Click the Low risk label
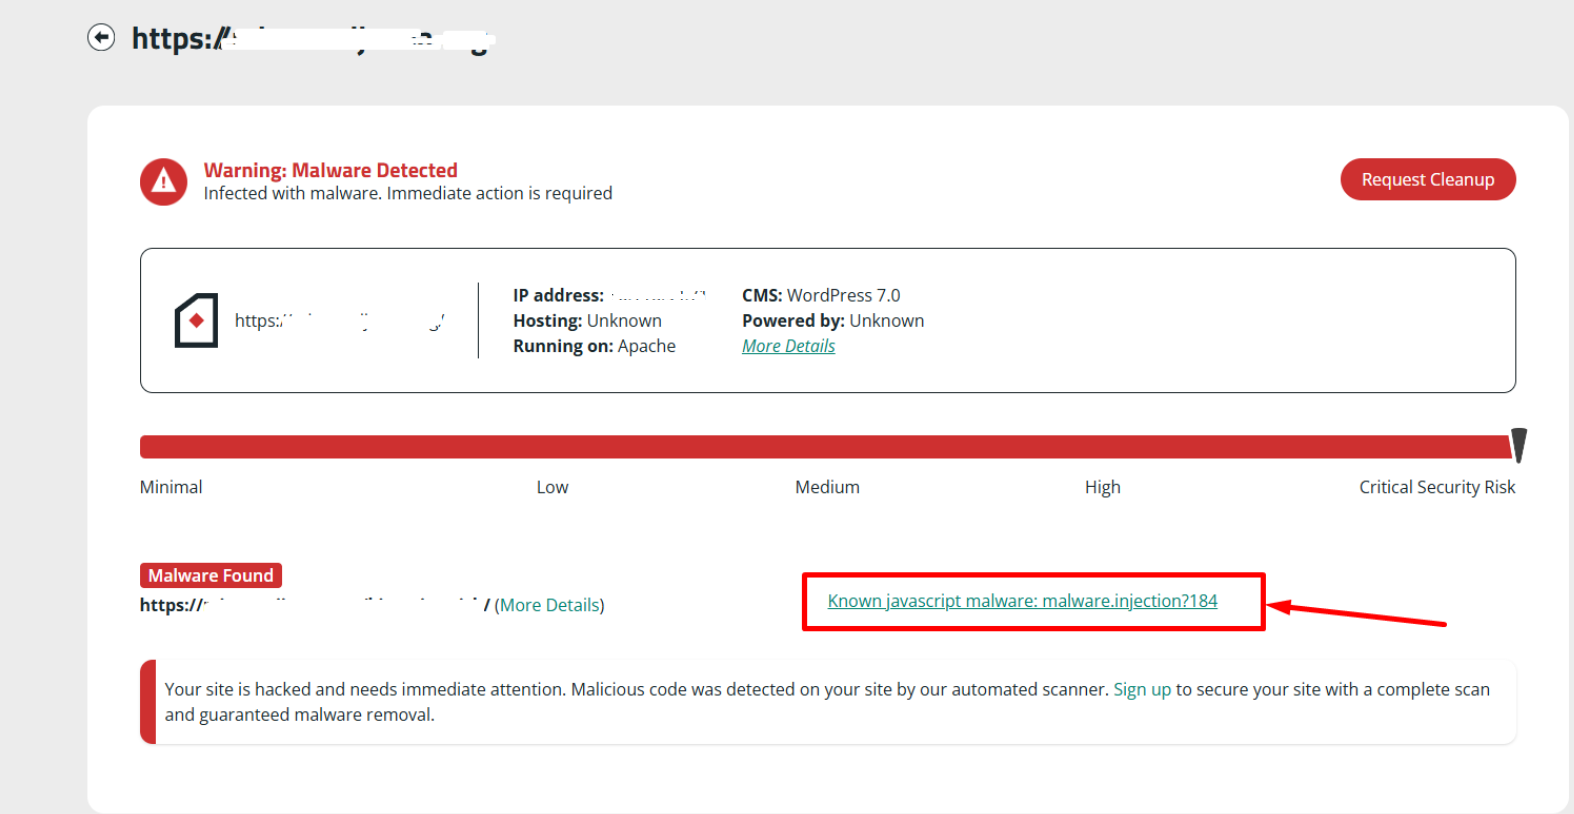 point(552,487)
